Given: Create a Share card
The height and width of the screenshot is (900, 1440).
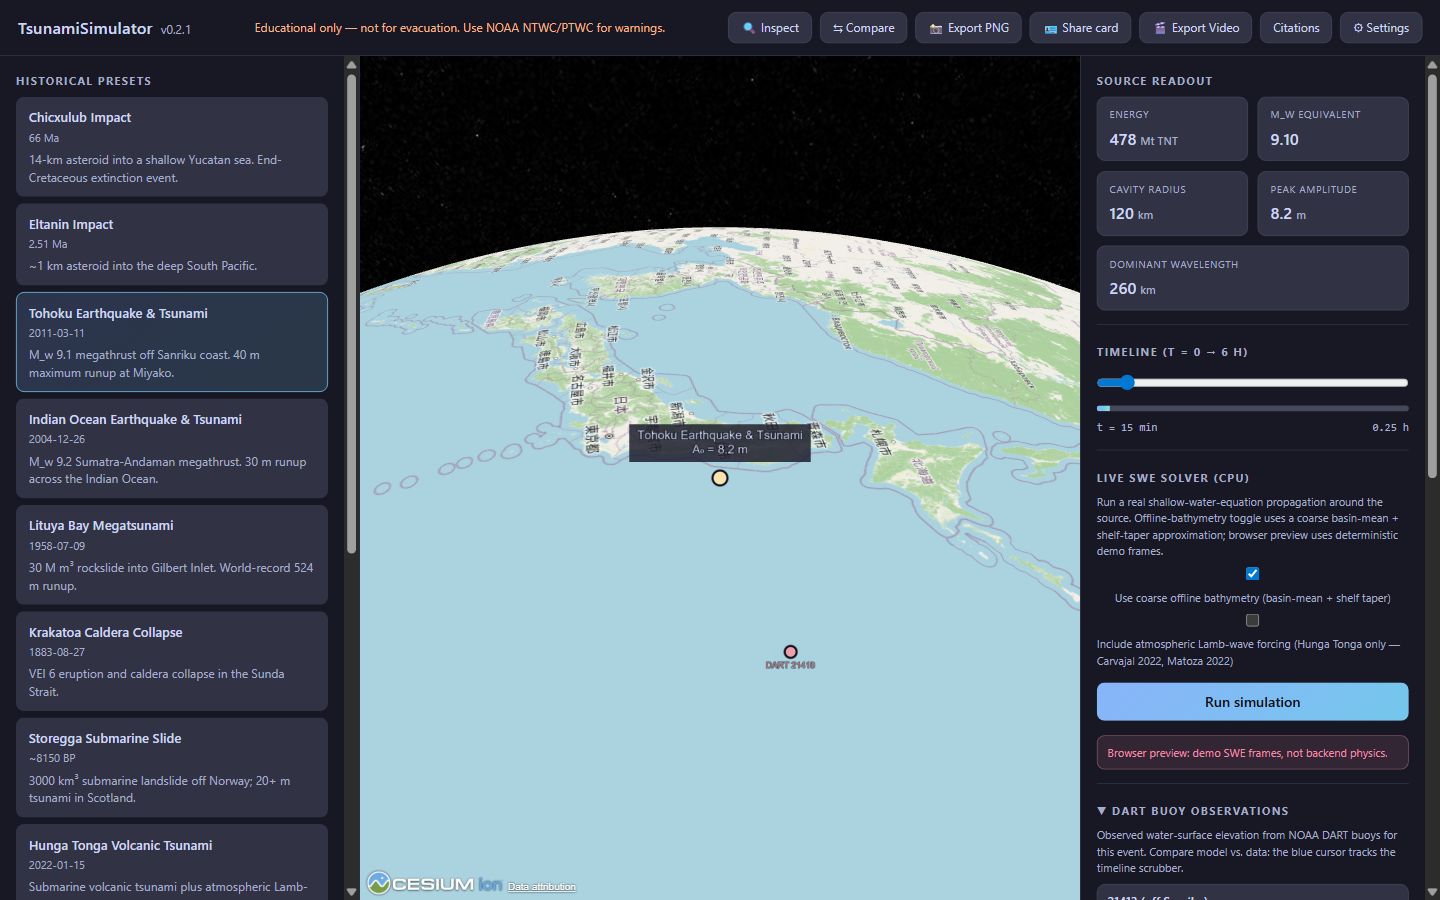Looking at the screenshot, I should tap(1080, 28).
